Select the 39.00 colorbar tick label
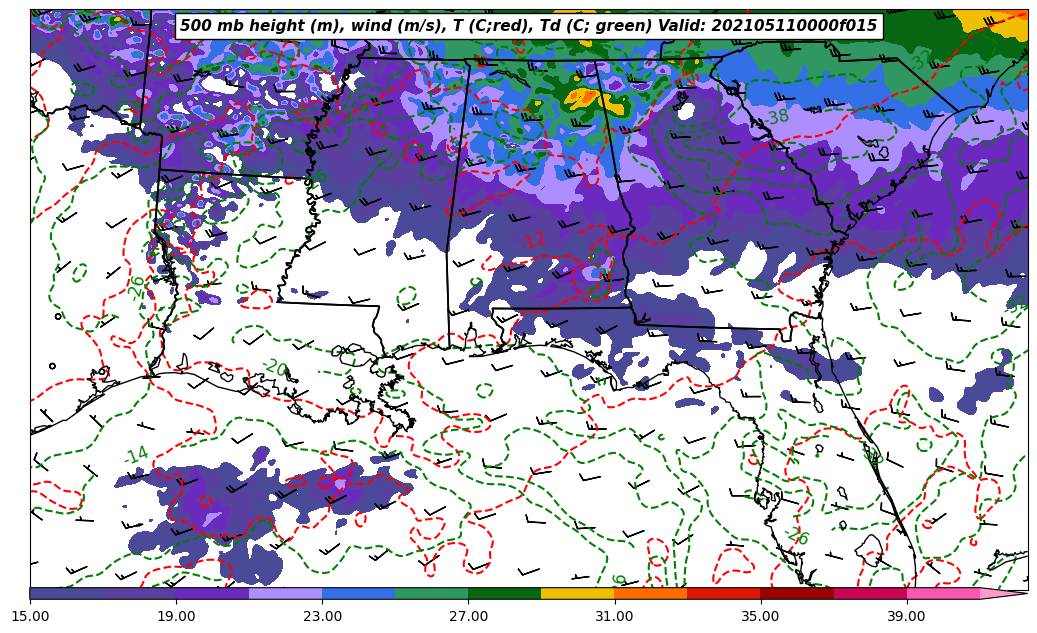This screenshot has height=633, width=1037. [906, 616]
